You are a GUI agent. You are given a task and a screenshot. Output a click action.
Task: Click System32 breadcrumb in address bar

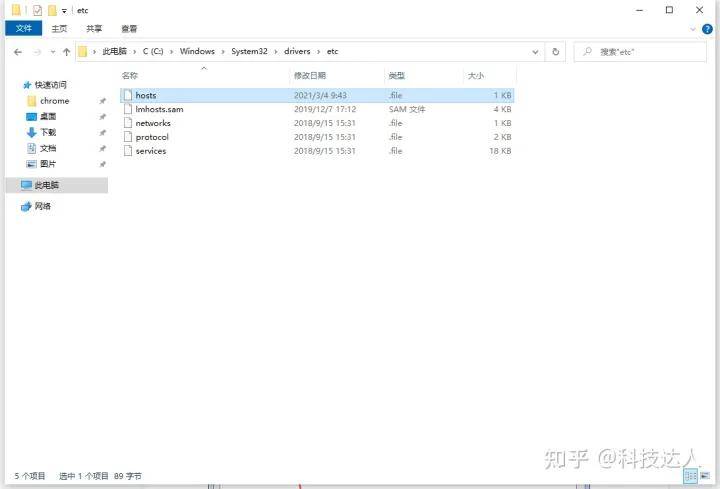[249, 51]
